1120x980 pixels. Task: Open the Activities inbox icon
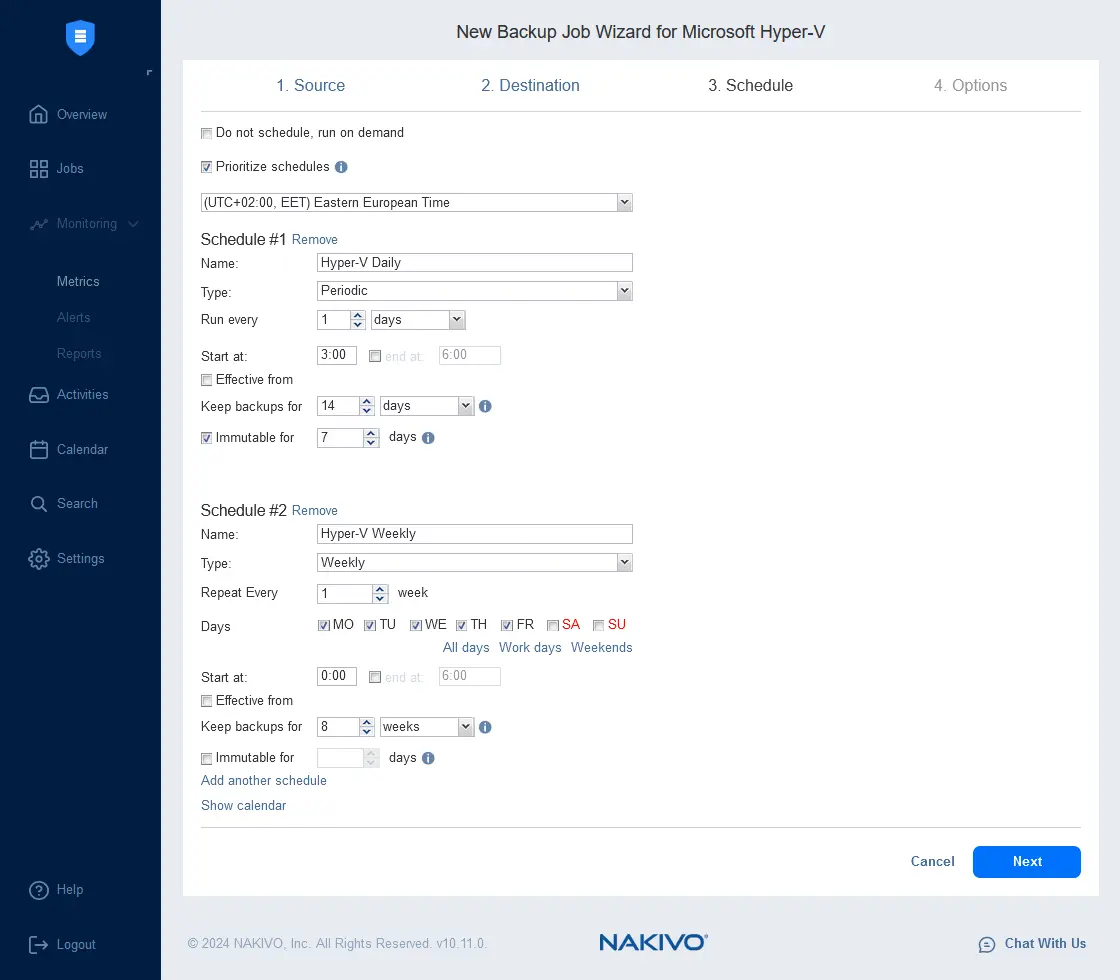coord(39,395)
